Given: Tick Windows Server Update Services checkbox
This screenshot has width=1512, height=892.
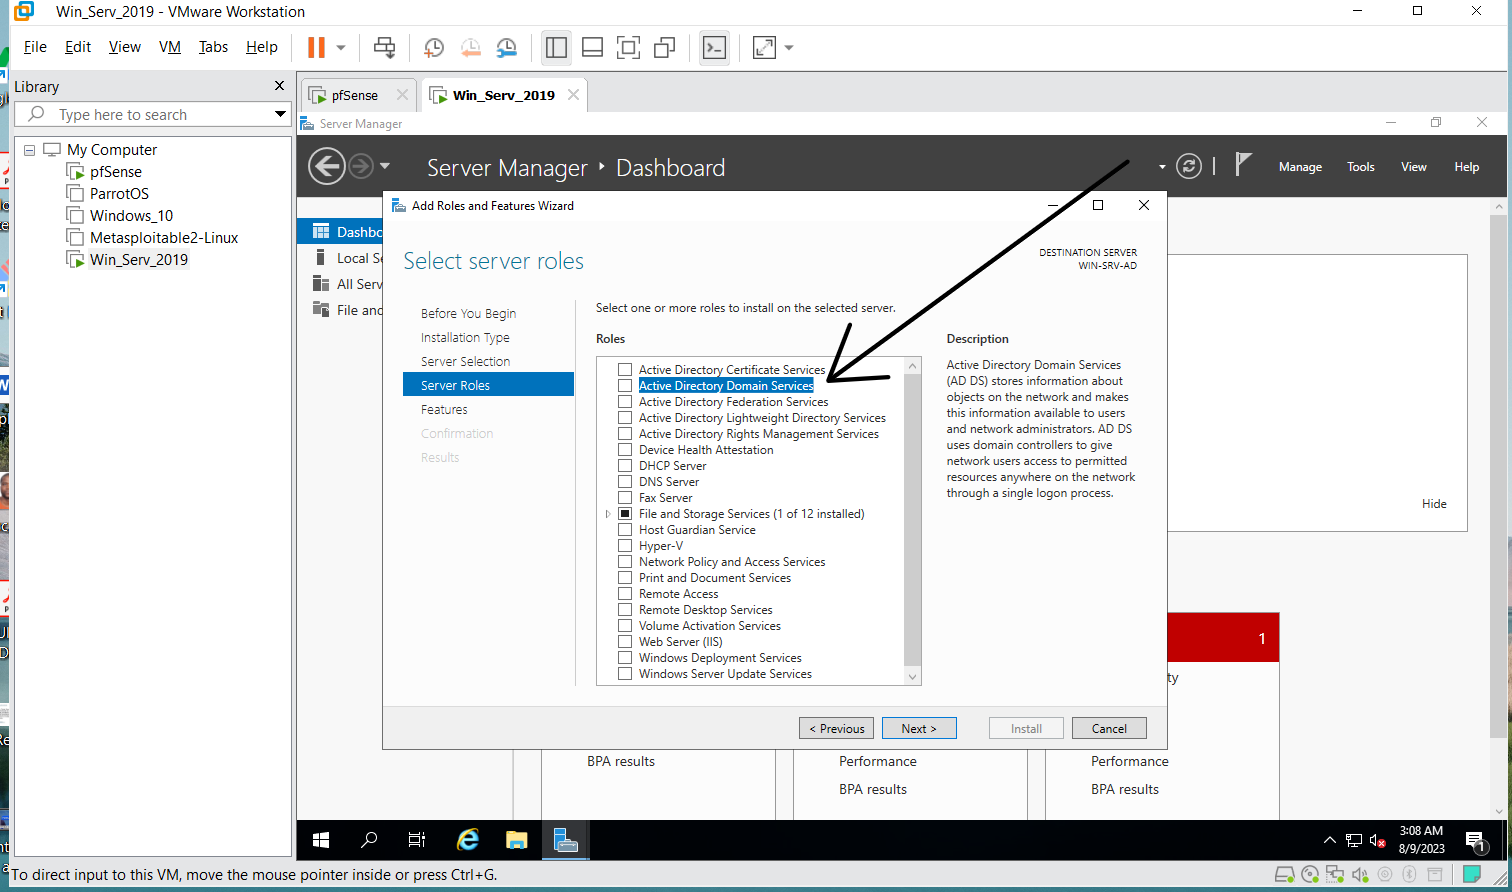Looking at the screenshot, I should pyautogui.click(x=625, y=674).
